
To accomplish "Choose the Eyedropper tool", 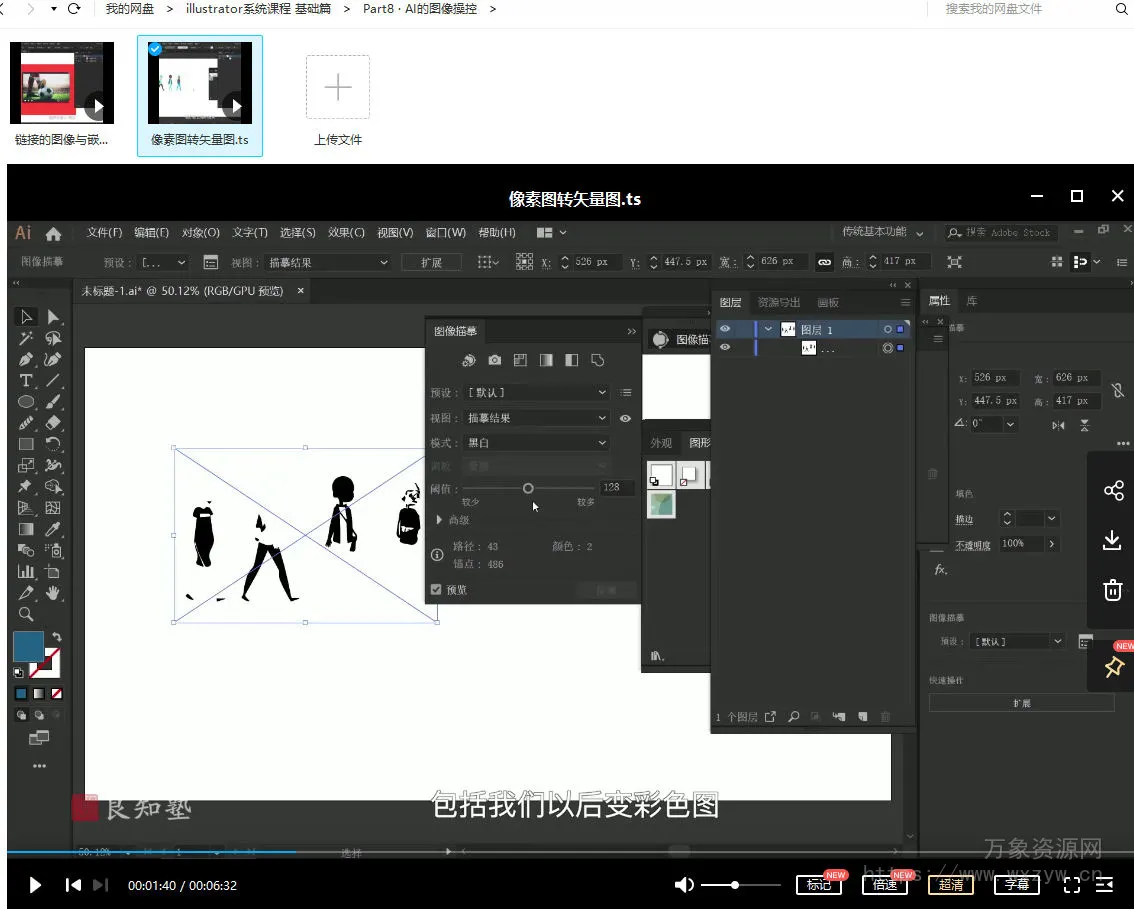I will point(53,529).
